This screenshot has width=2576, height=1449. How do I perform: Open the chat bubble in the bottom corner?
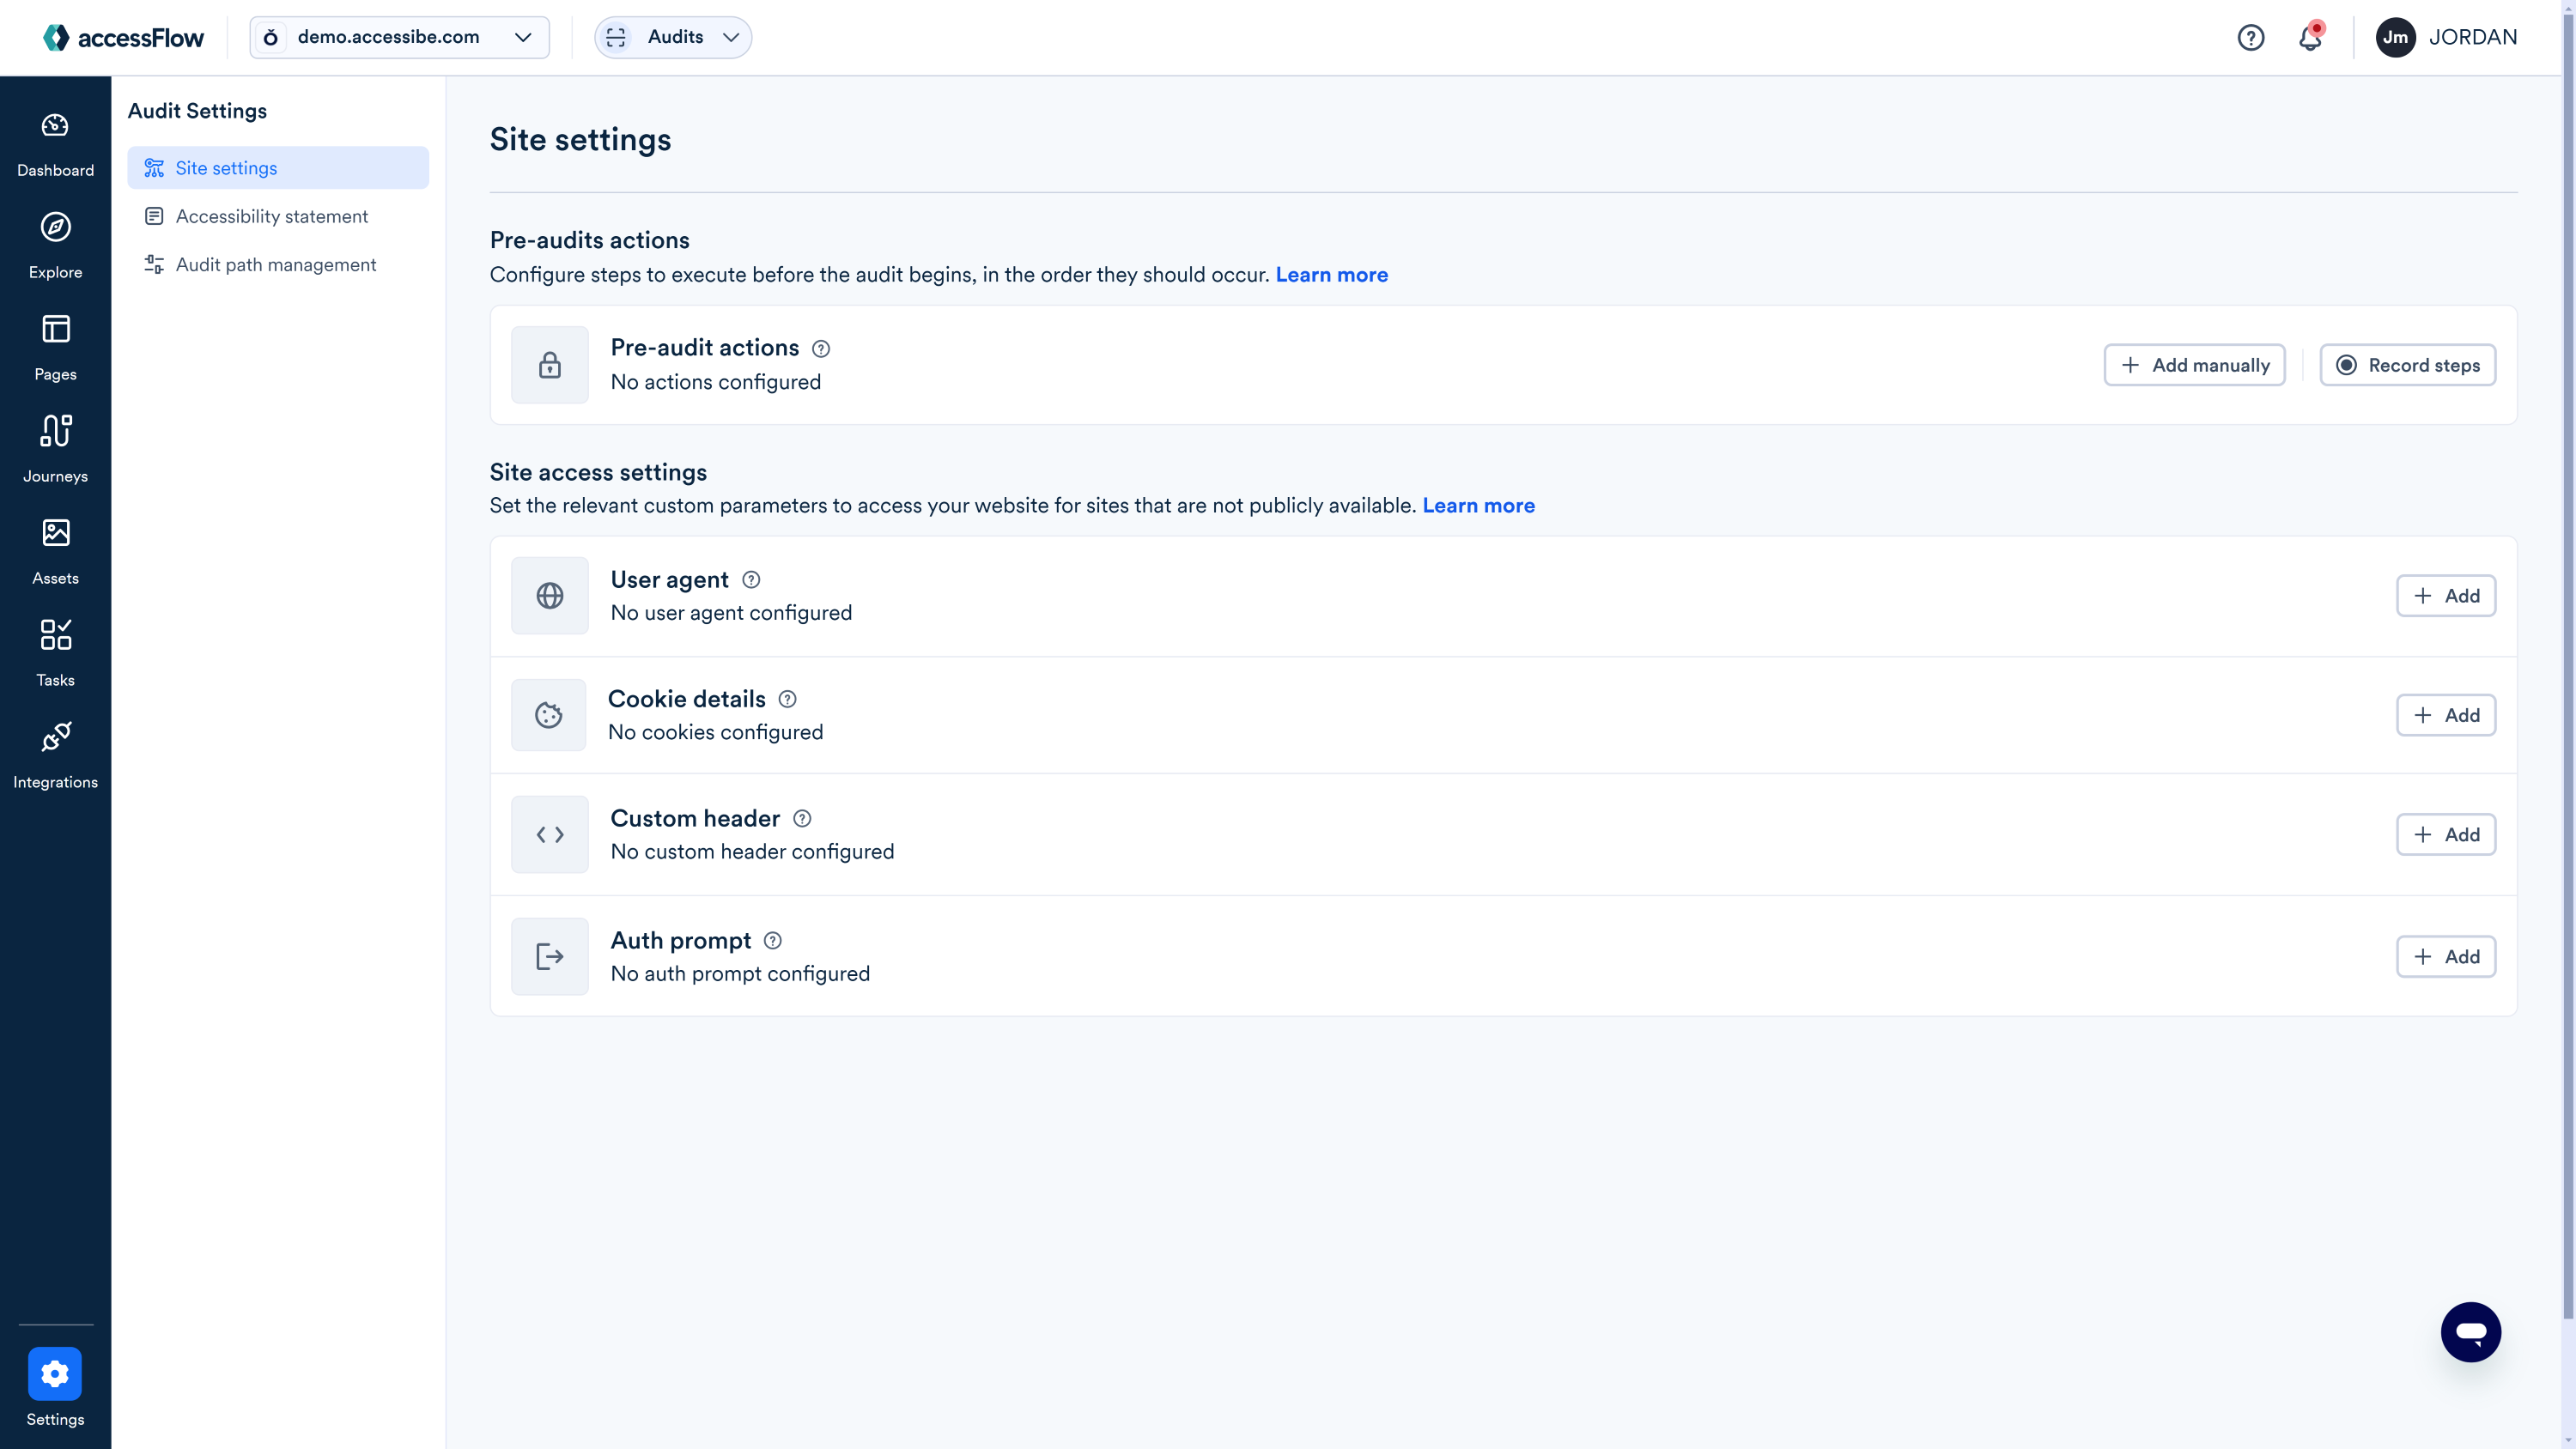point(2471,1331)
